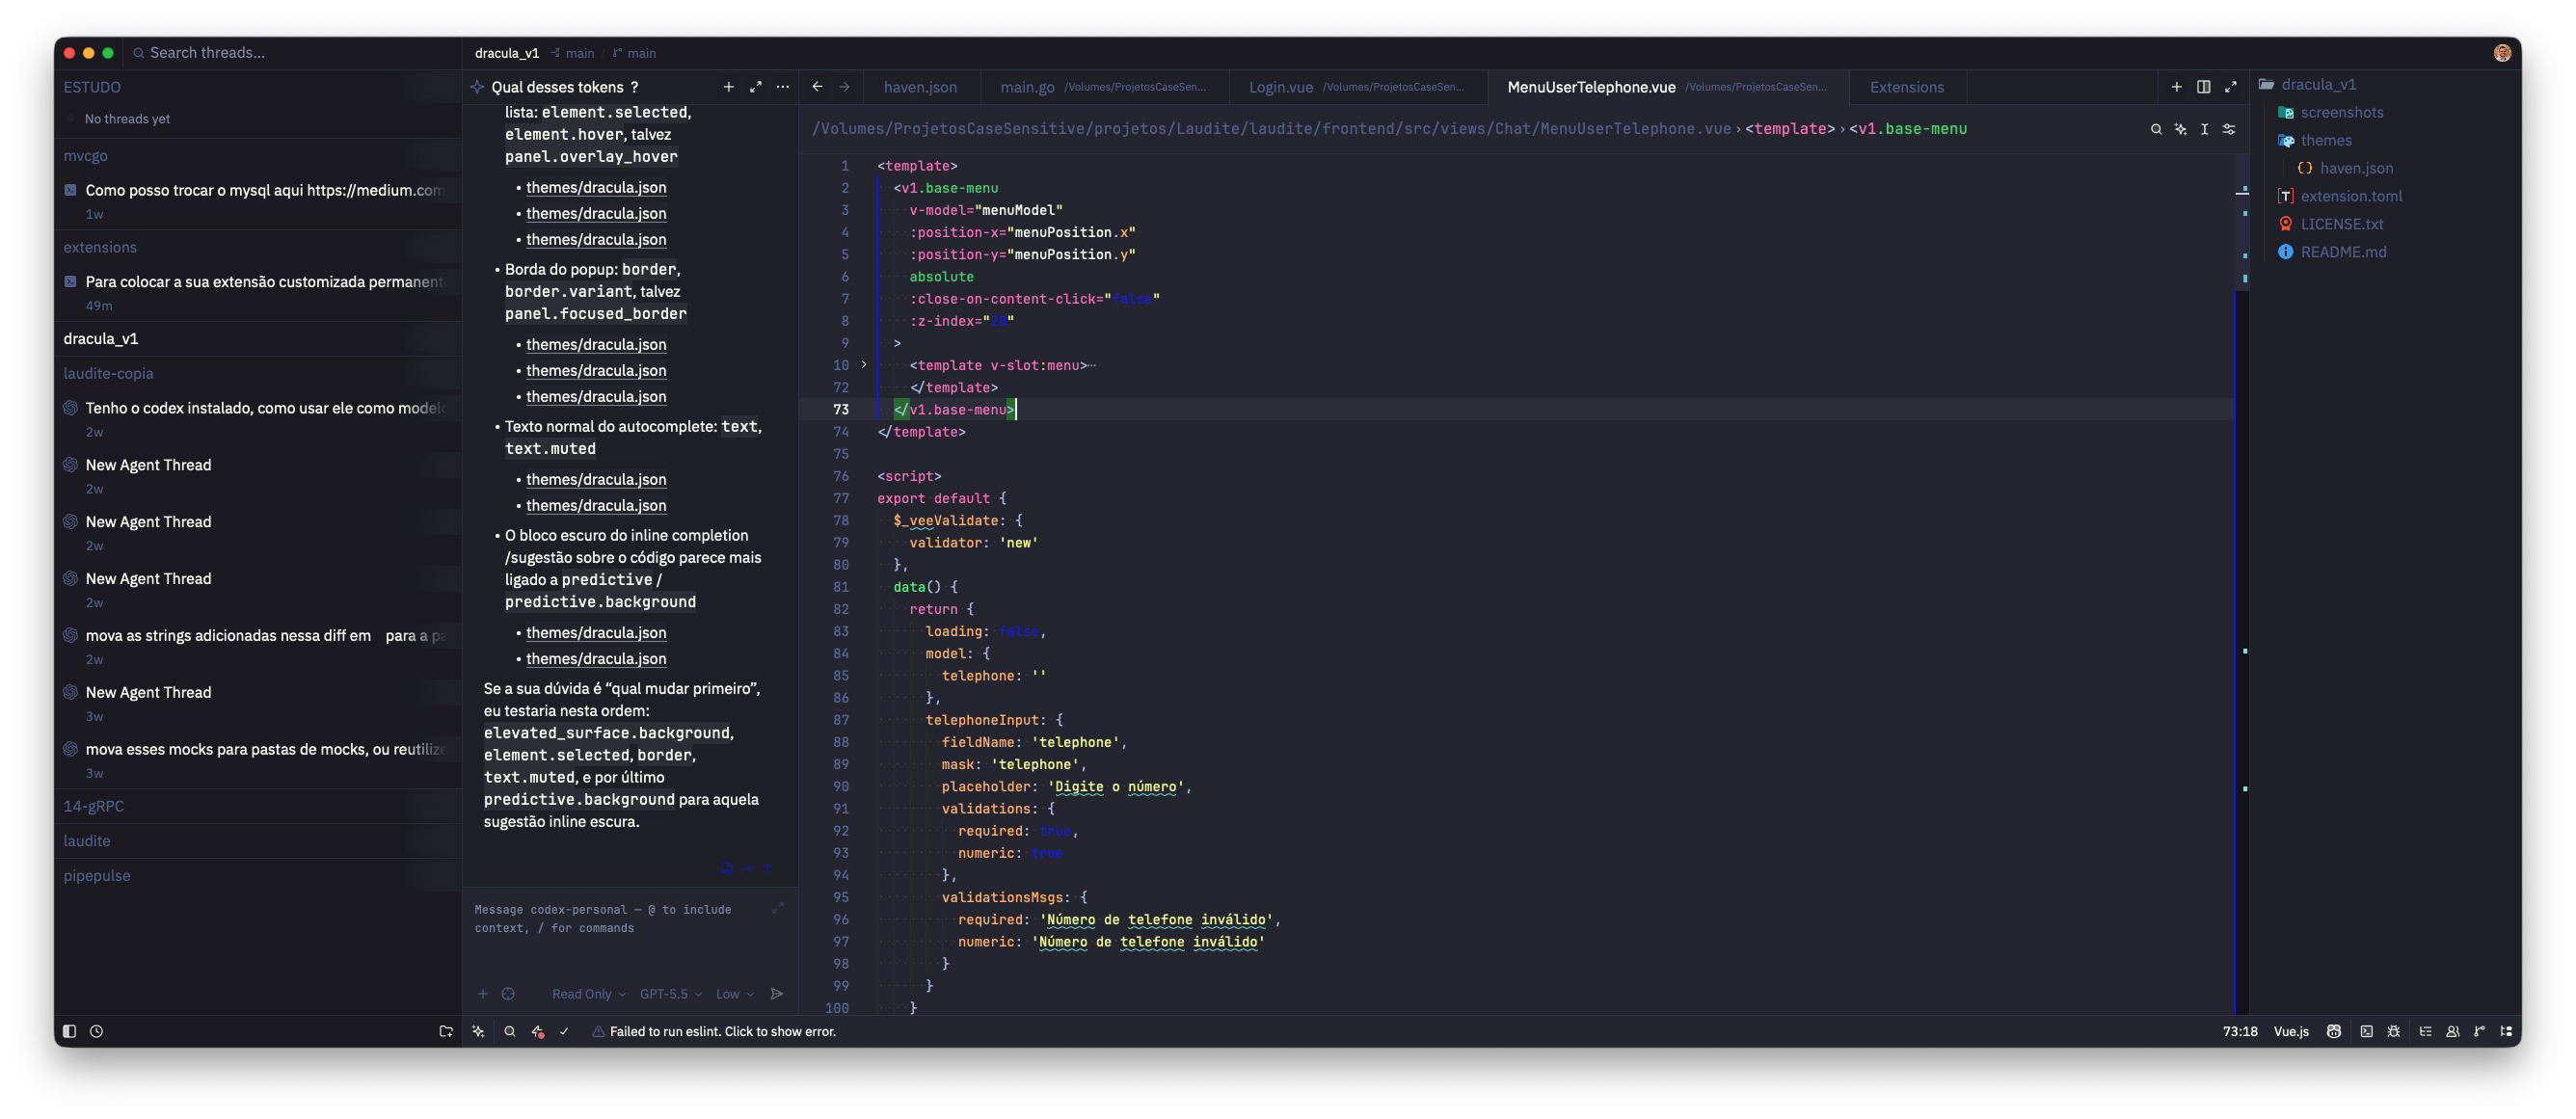Viewport: 2576px width, 1119px height.
Task: Click the Vue.js language selector
Action: [x=2291, y=1031]
